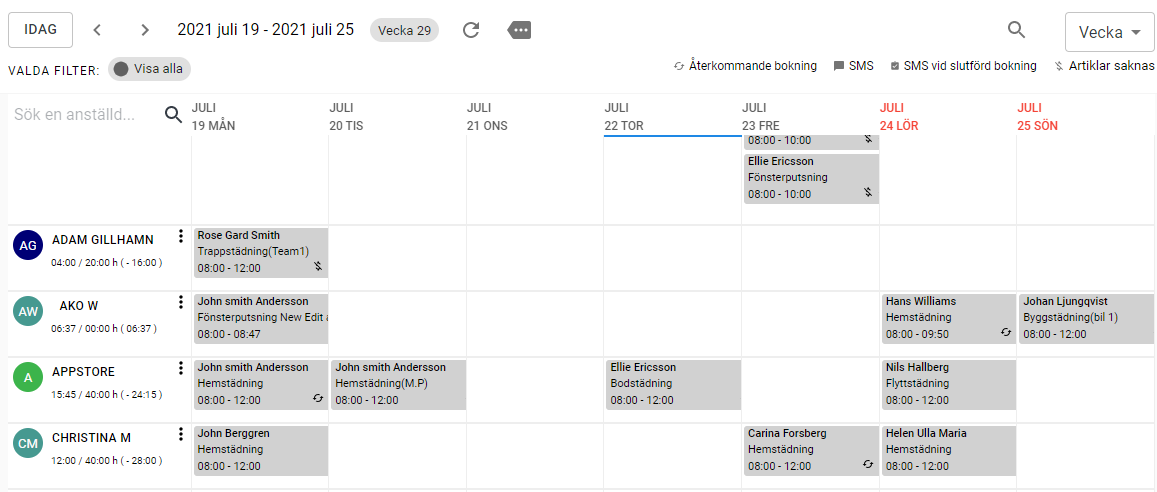This screenshot has width=1157, height=492.
Task: Open Ako W's three-dot options menu
Action: tap(181, 303)
